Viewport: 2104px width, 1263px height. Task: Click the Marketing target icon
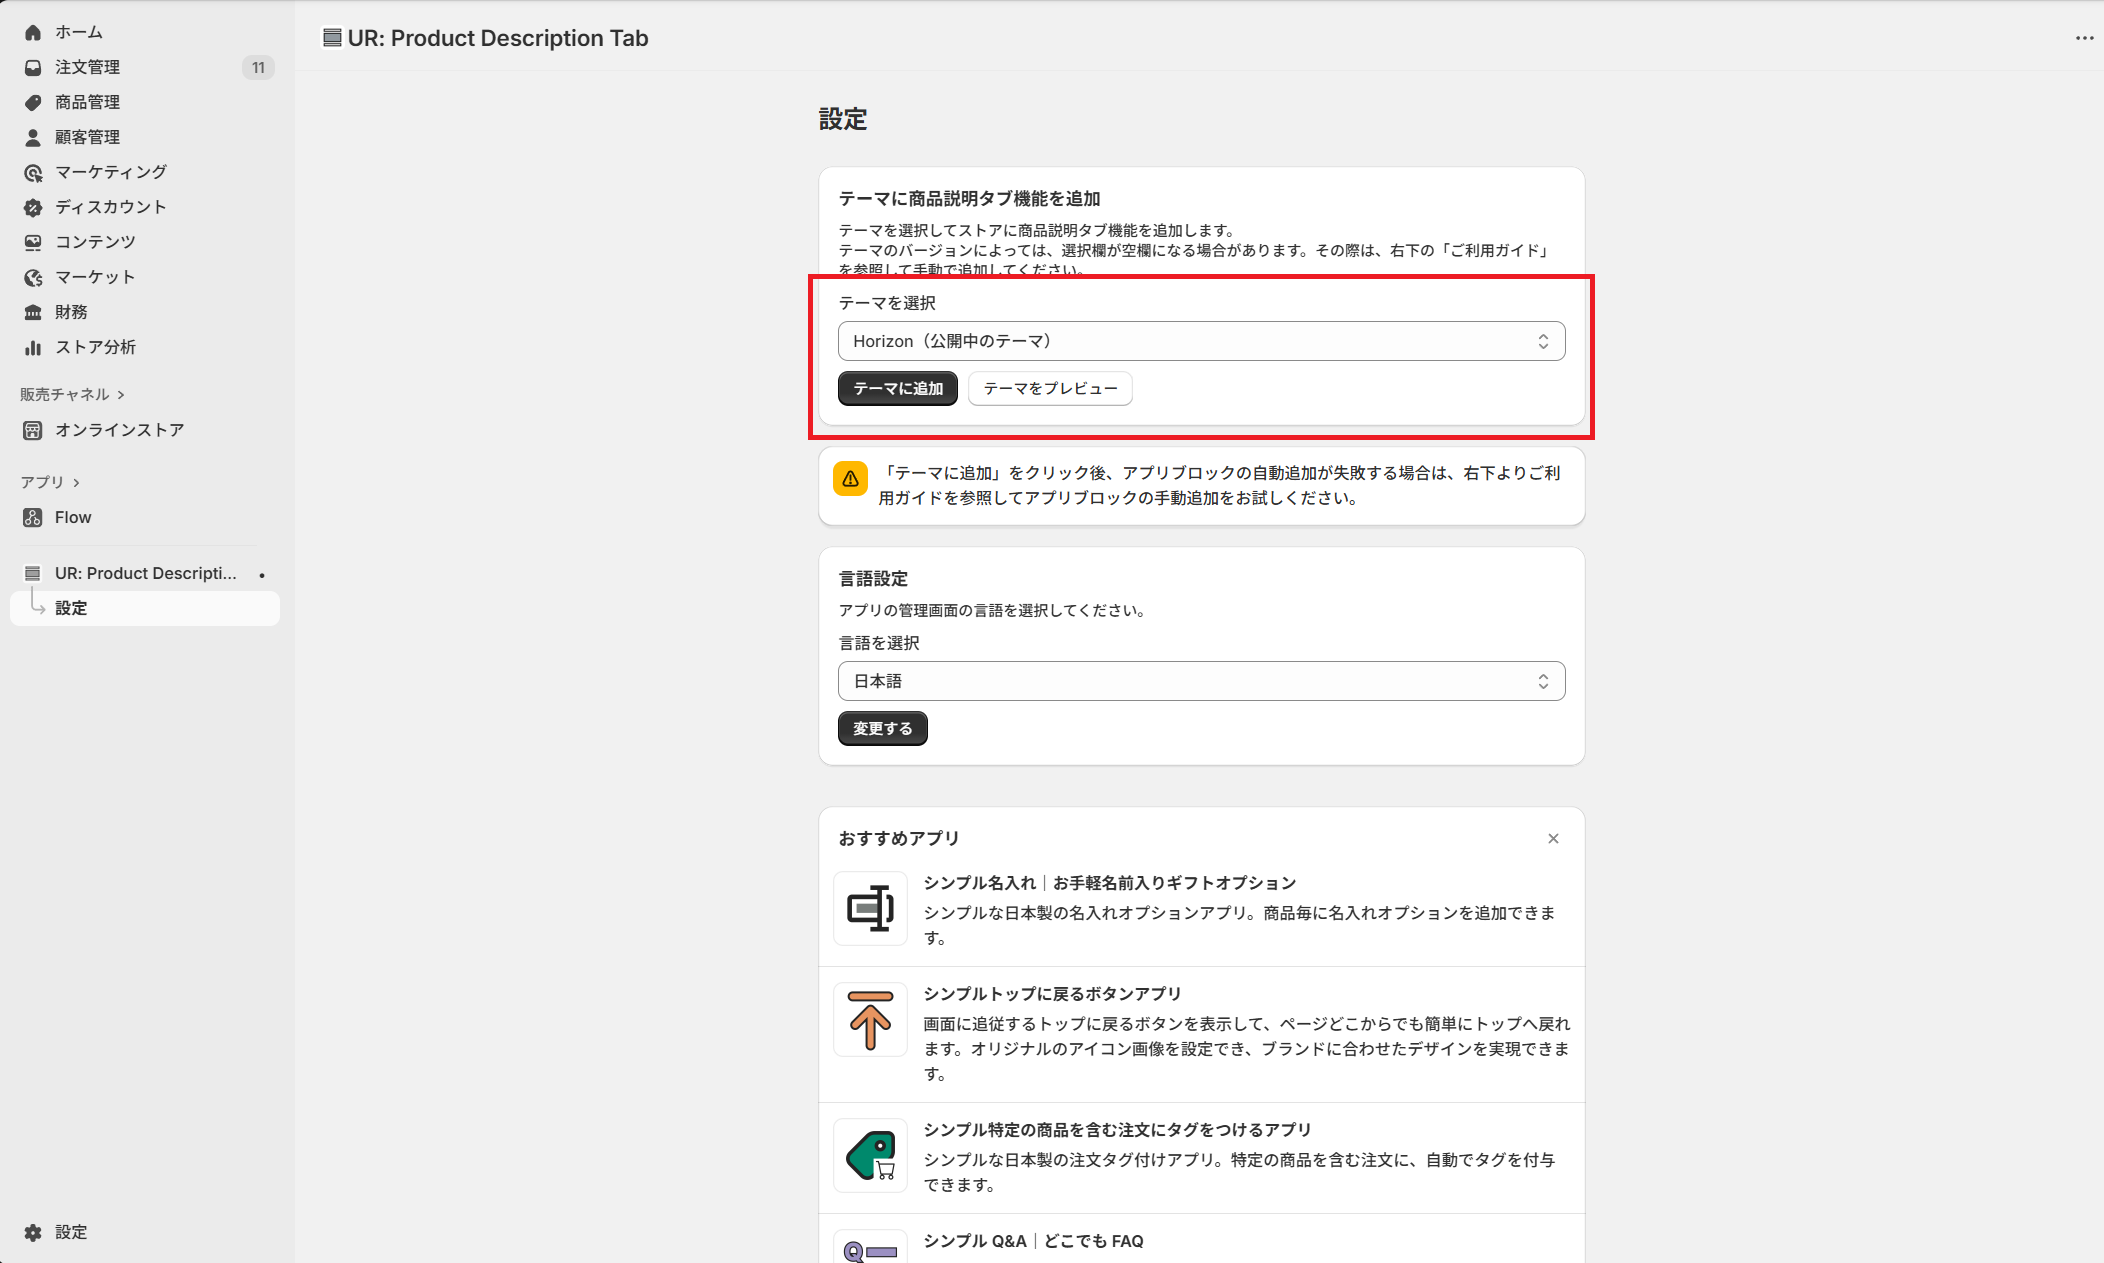33,172
